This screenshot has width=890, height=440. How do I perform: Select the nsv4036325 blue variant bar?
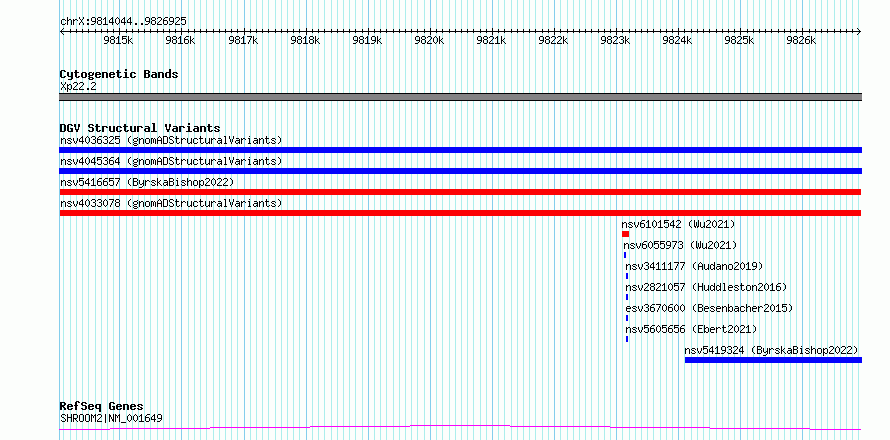tap(460, 150)
